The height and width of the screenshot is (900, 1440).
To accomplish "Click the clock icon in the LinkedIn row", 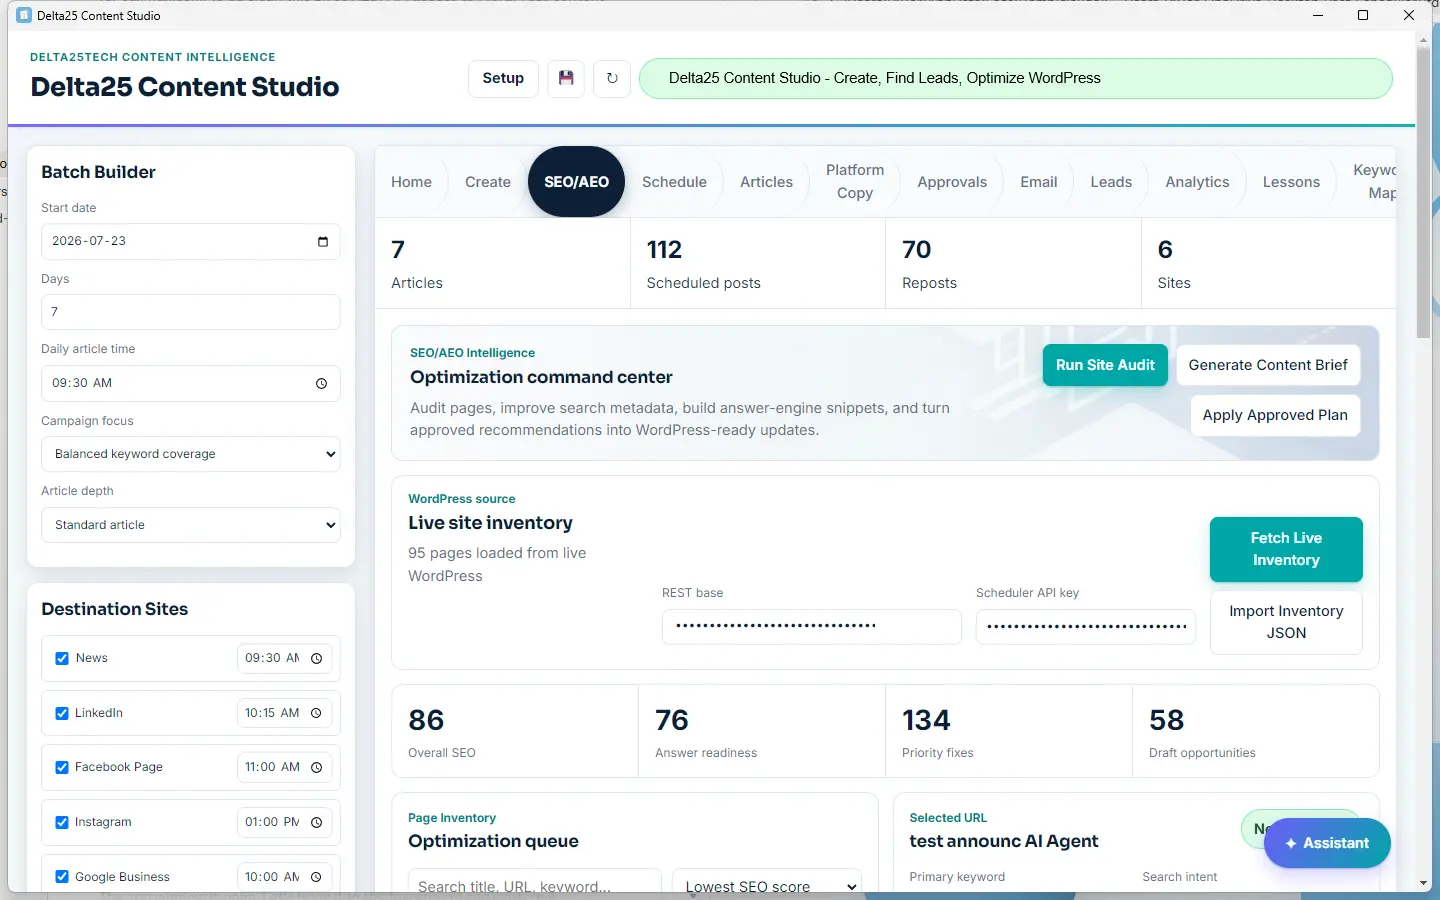I will (316, 713).
